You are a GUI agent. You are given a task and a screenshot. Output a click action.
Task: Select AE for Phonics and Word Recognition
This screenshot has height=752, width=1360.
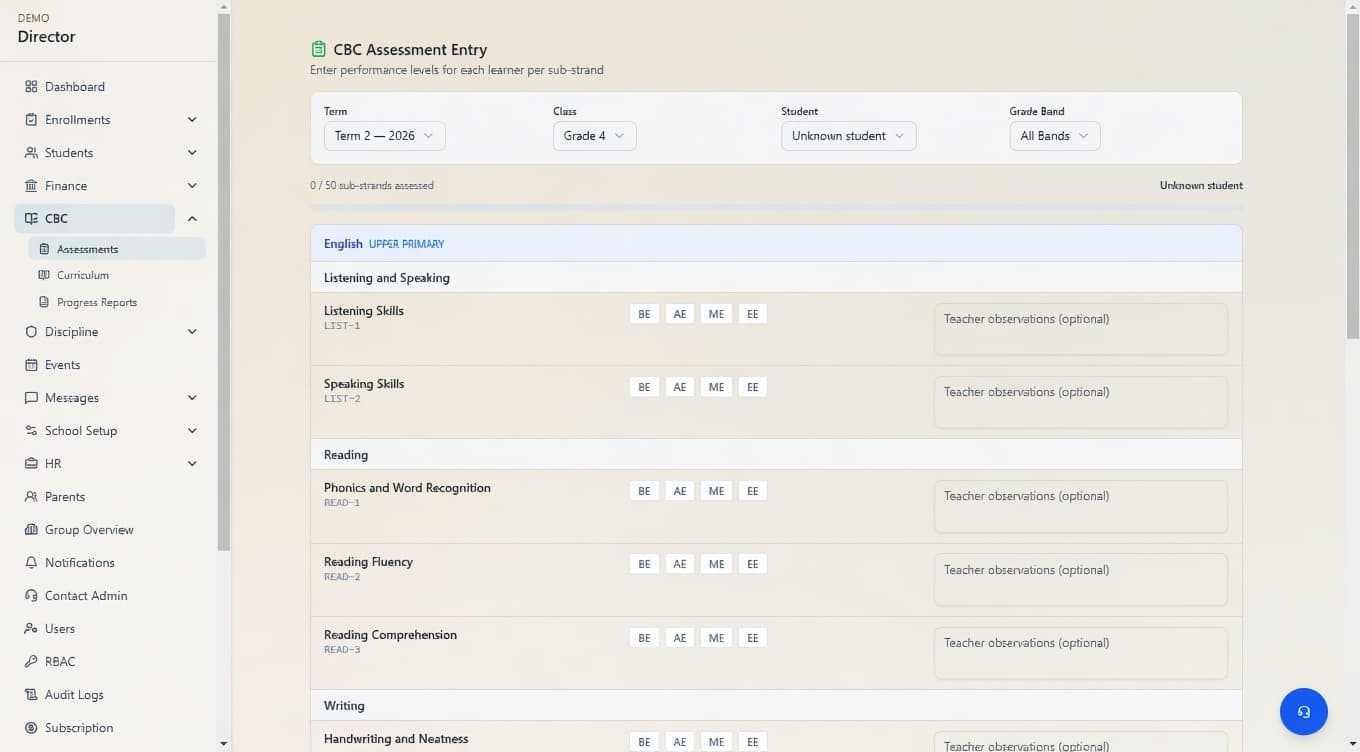(680, 491)
